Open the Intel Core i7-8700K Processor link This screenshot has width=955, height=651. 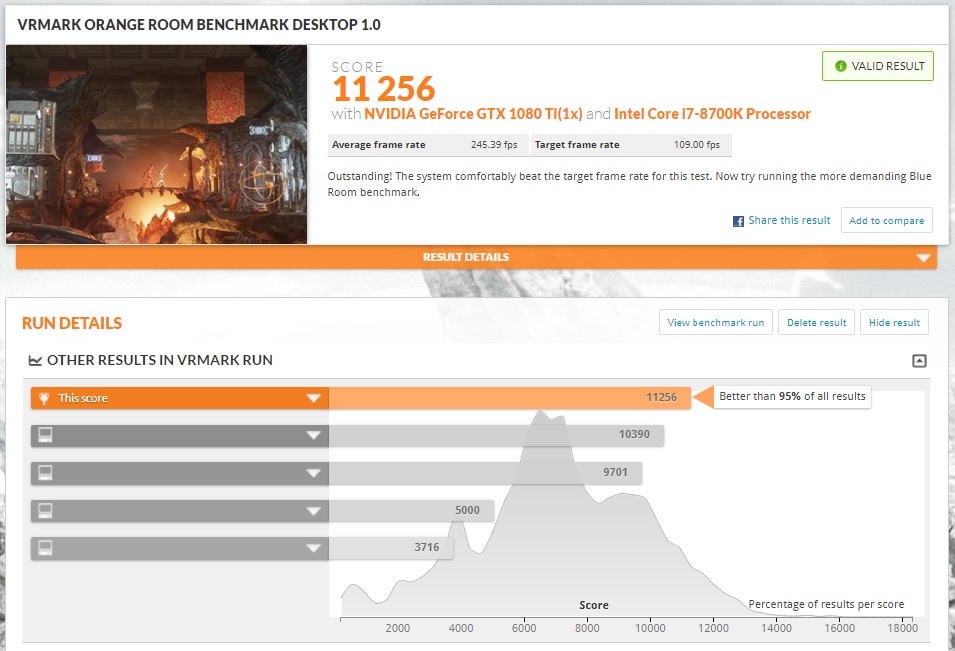click(x=712, y=114)
